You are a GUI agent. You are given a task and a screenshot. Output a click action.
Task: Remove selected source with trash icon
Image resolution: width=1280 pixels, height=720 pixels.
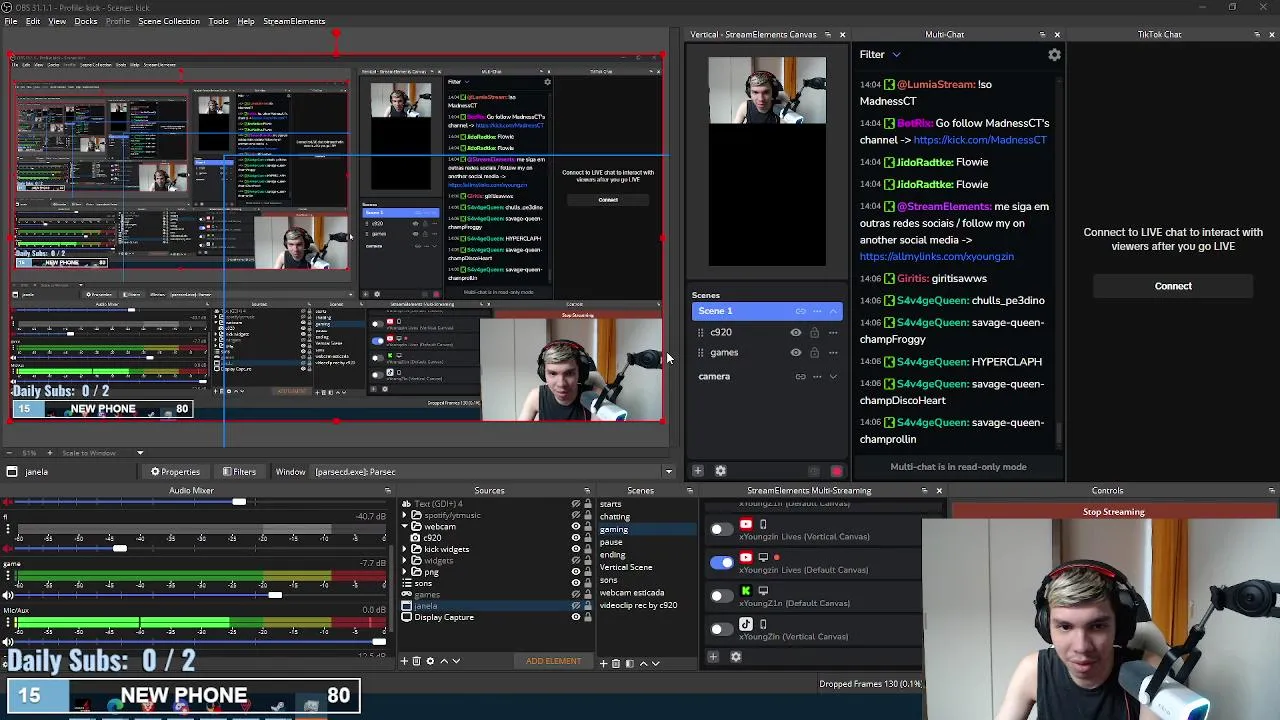point(417,661)
